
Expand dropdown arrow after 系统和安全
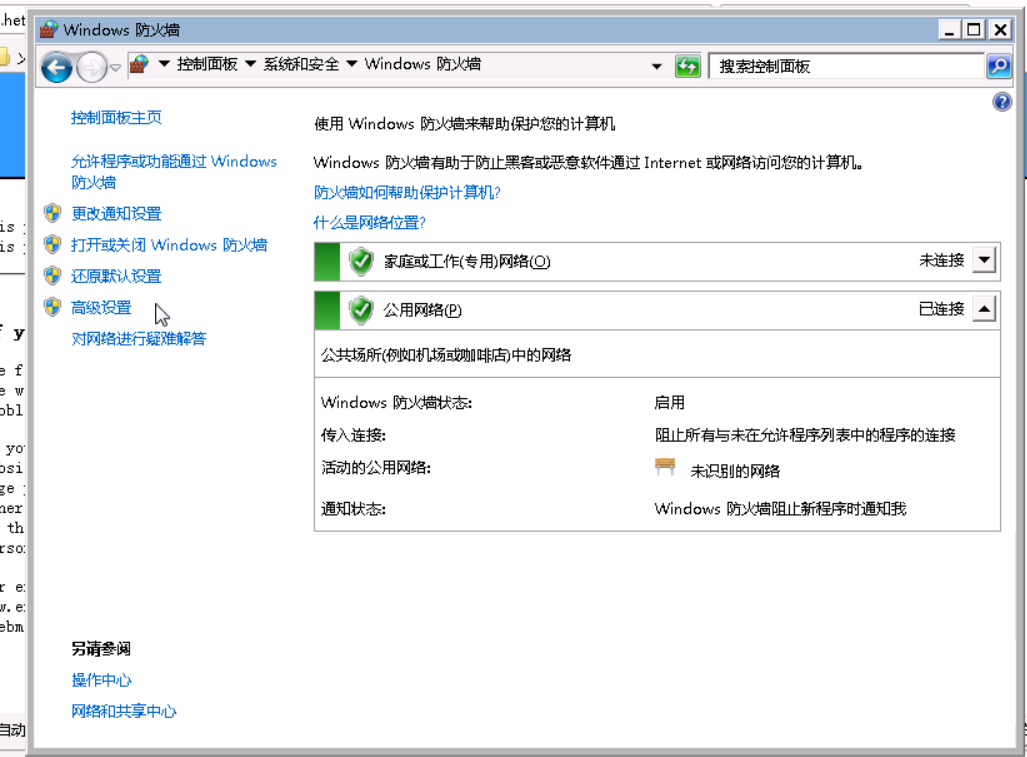click(352, 64)
